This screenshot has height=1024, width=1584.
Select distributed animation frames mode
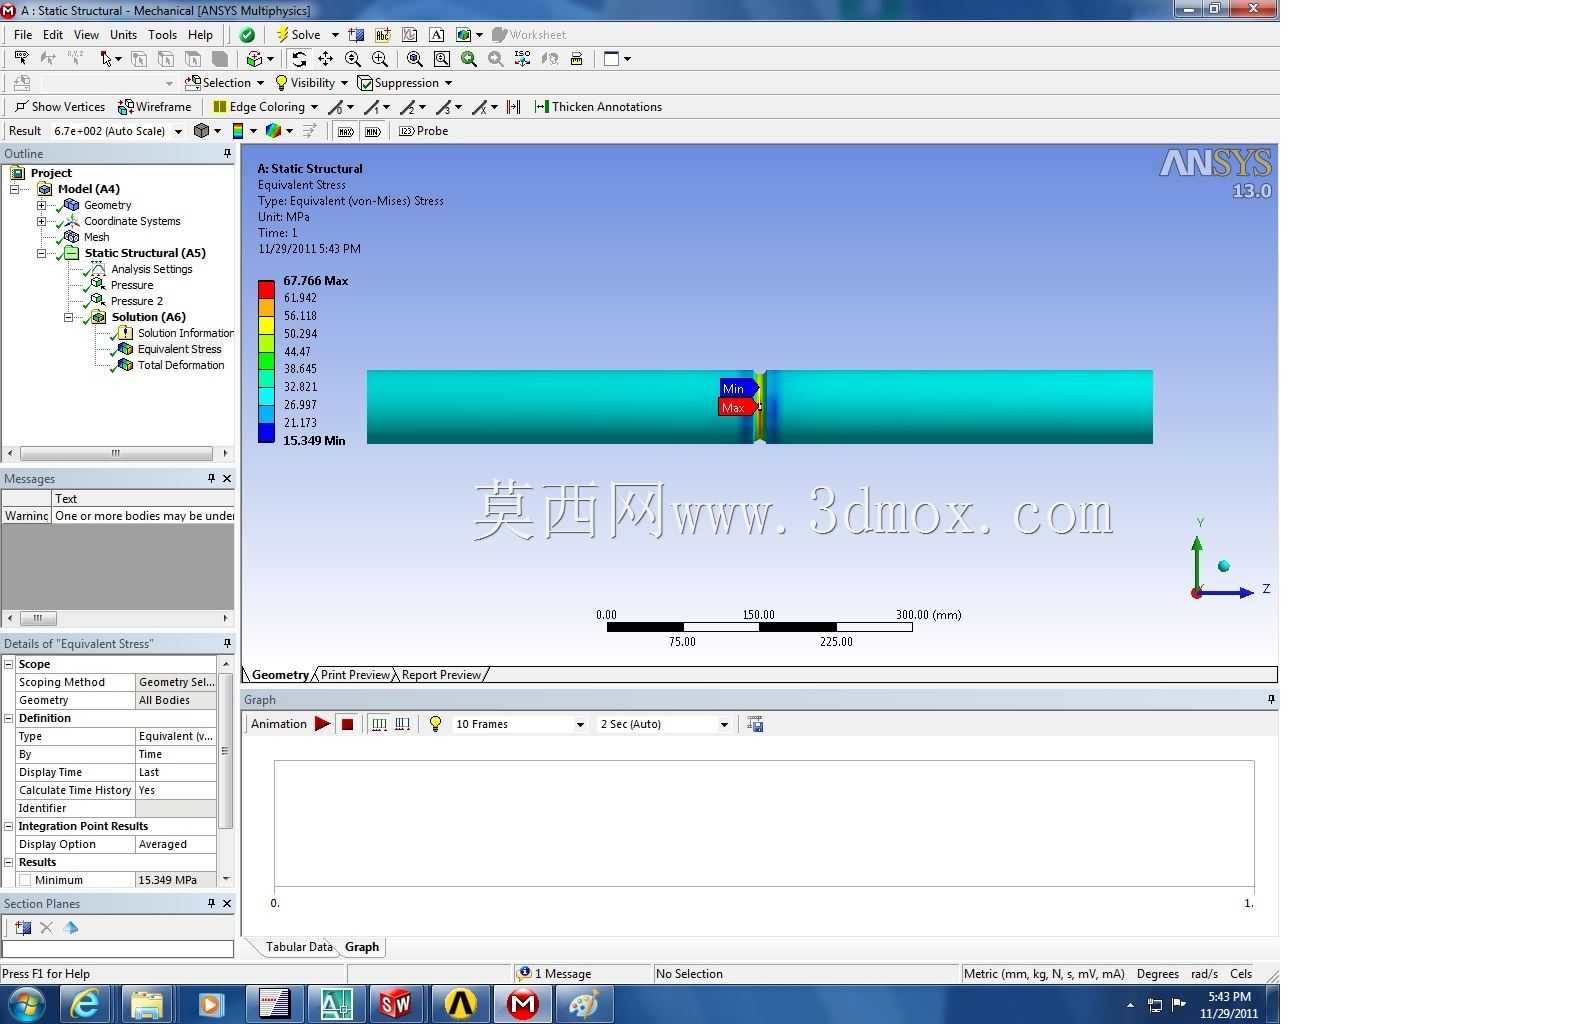click(x=379, y=724)
